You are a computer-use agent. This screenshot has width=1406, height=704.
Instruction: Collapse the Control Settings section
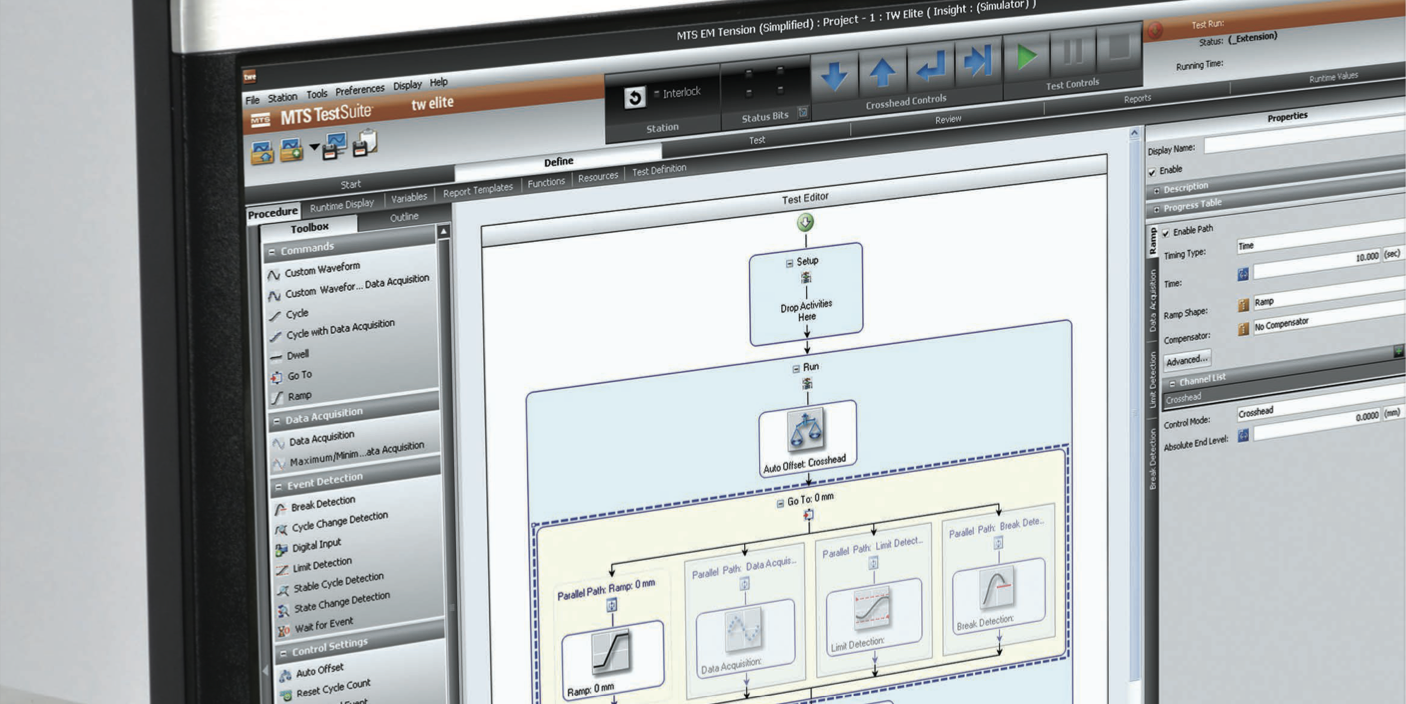(283, 653)
